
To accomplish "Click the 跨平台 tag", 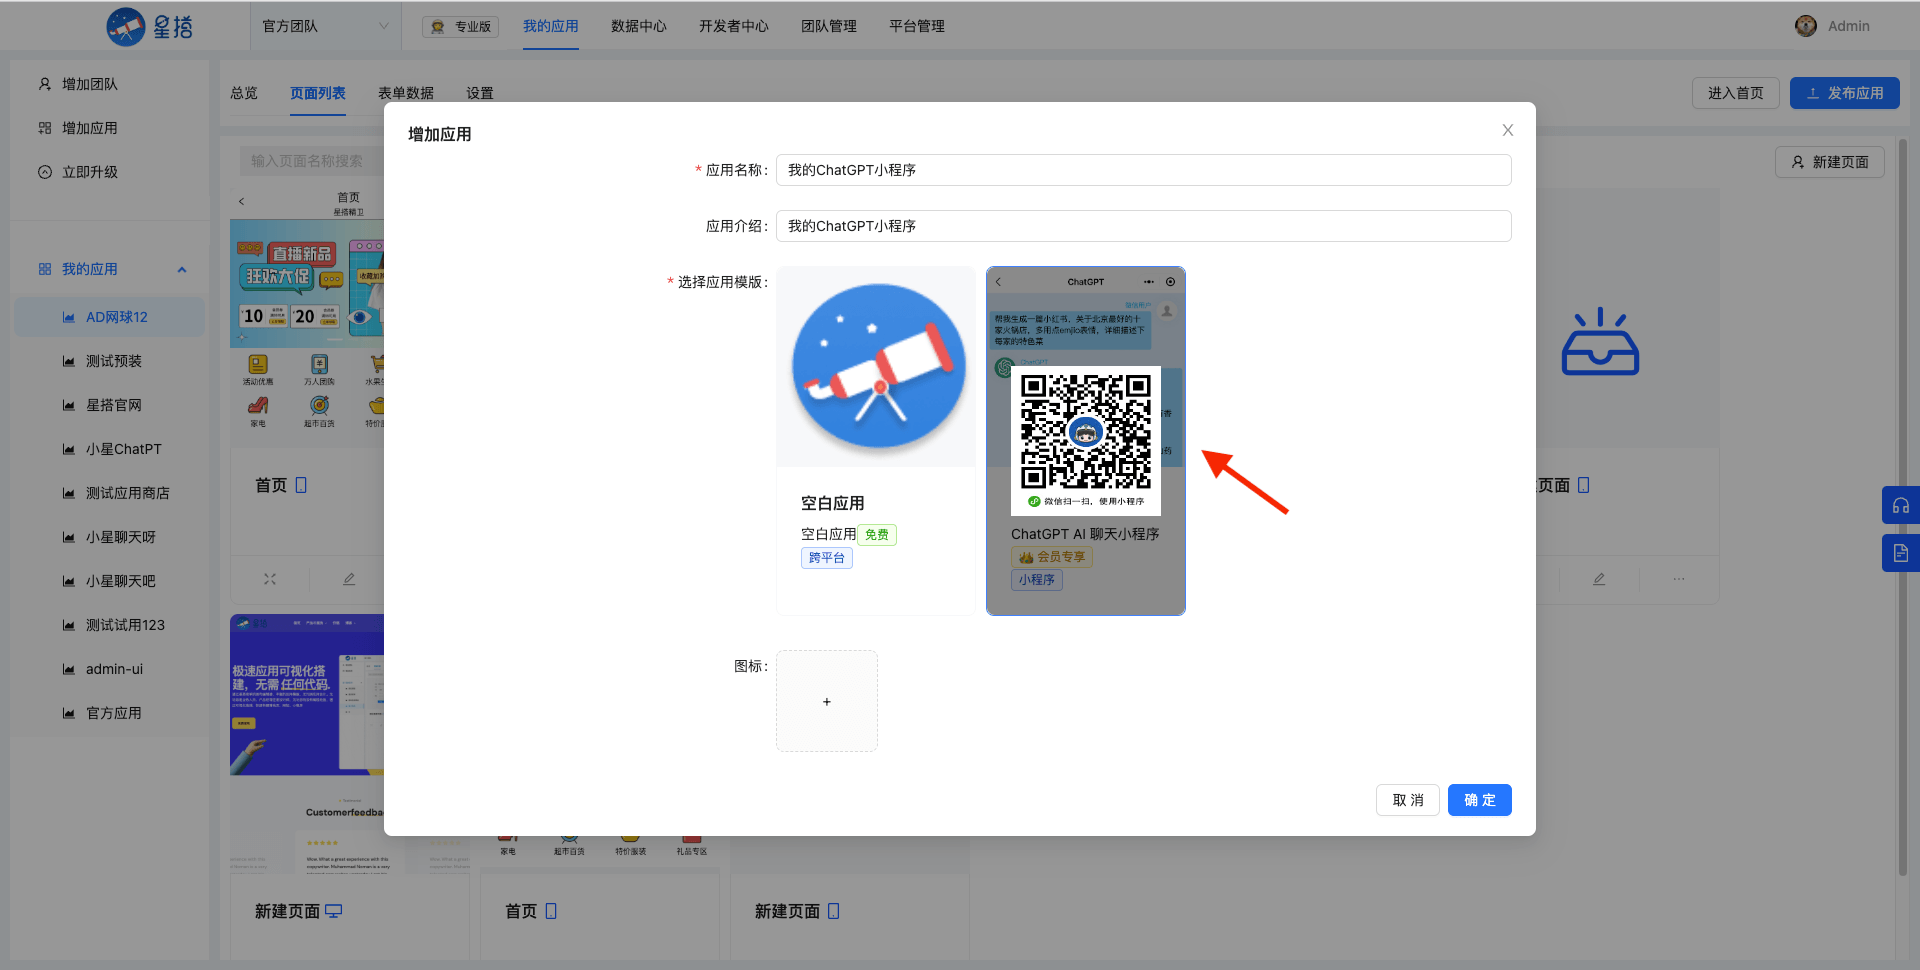I will tap(827, 558).
